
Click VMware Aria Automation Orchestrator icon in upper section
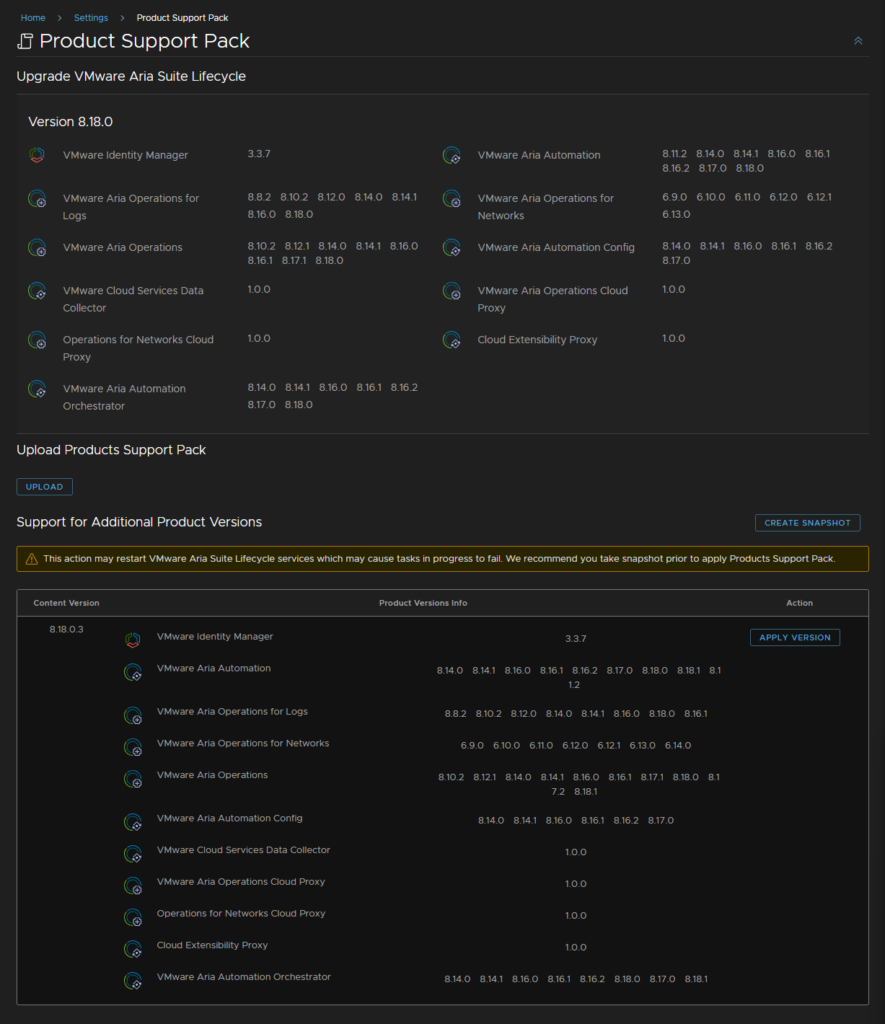click(37, 389)
